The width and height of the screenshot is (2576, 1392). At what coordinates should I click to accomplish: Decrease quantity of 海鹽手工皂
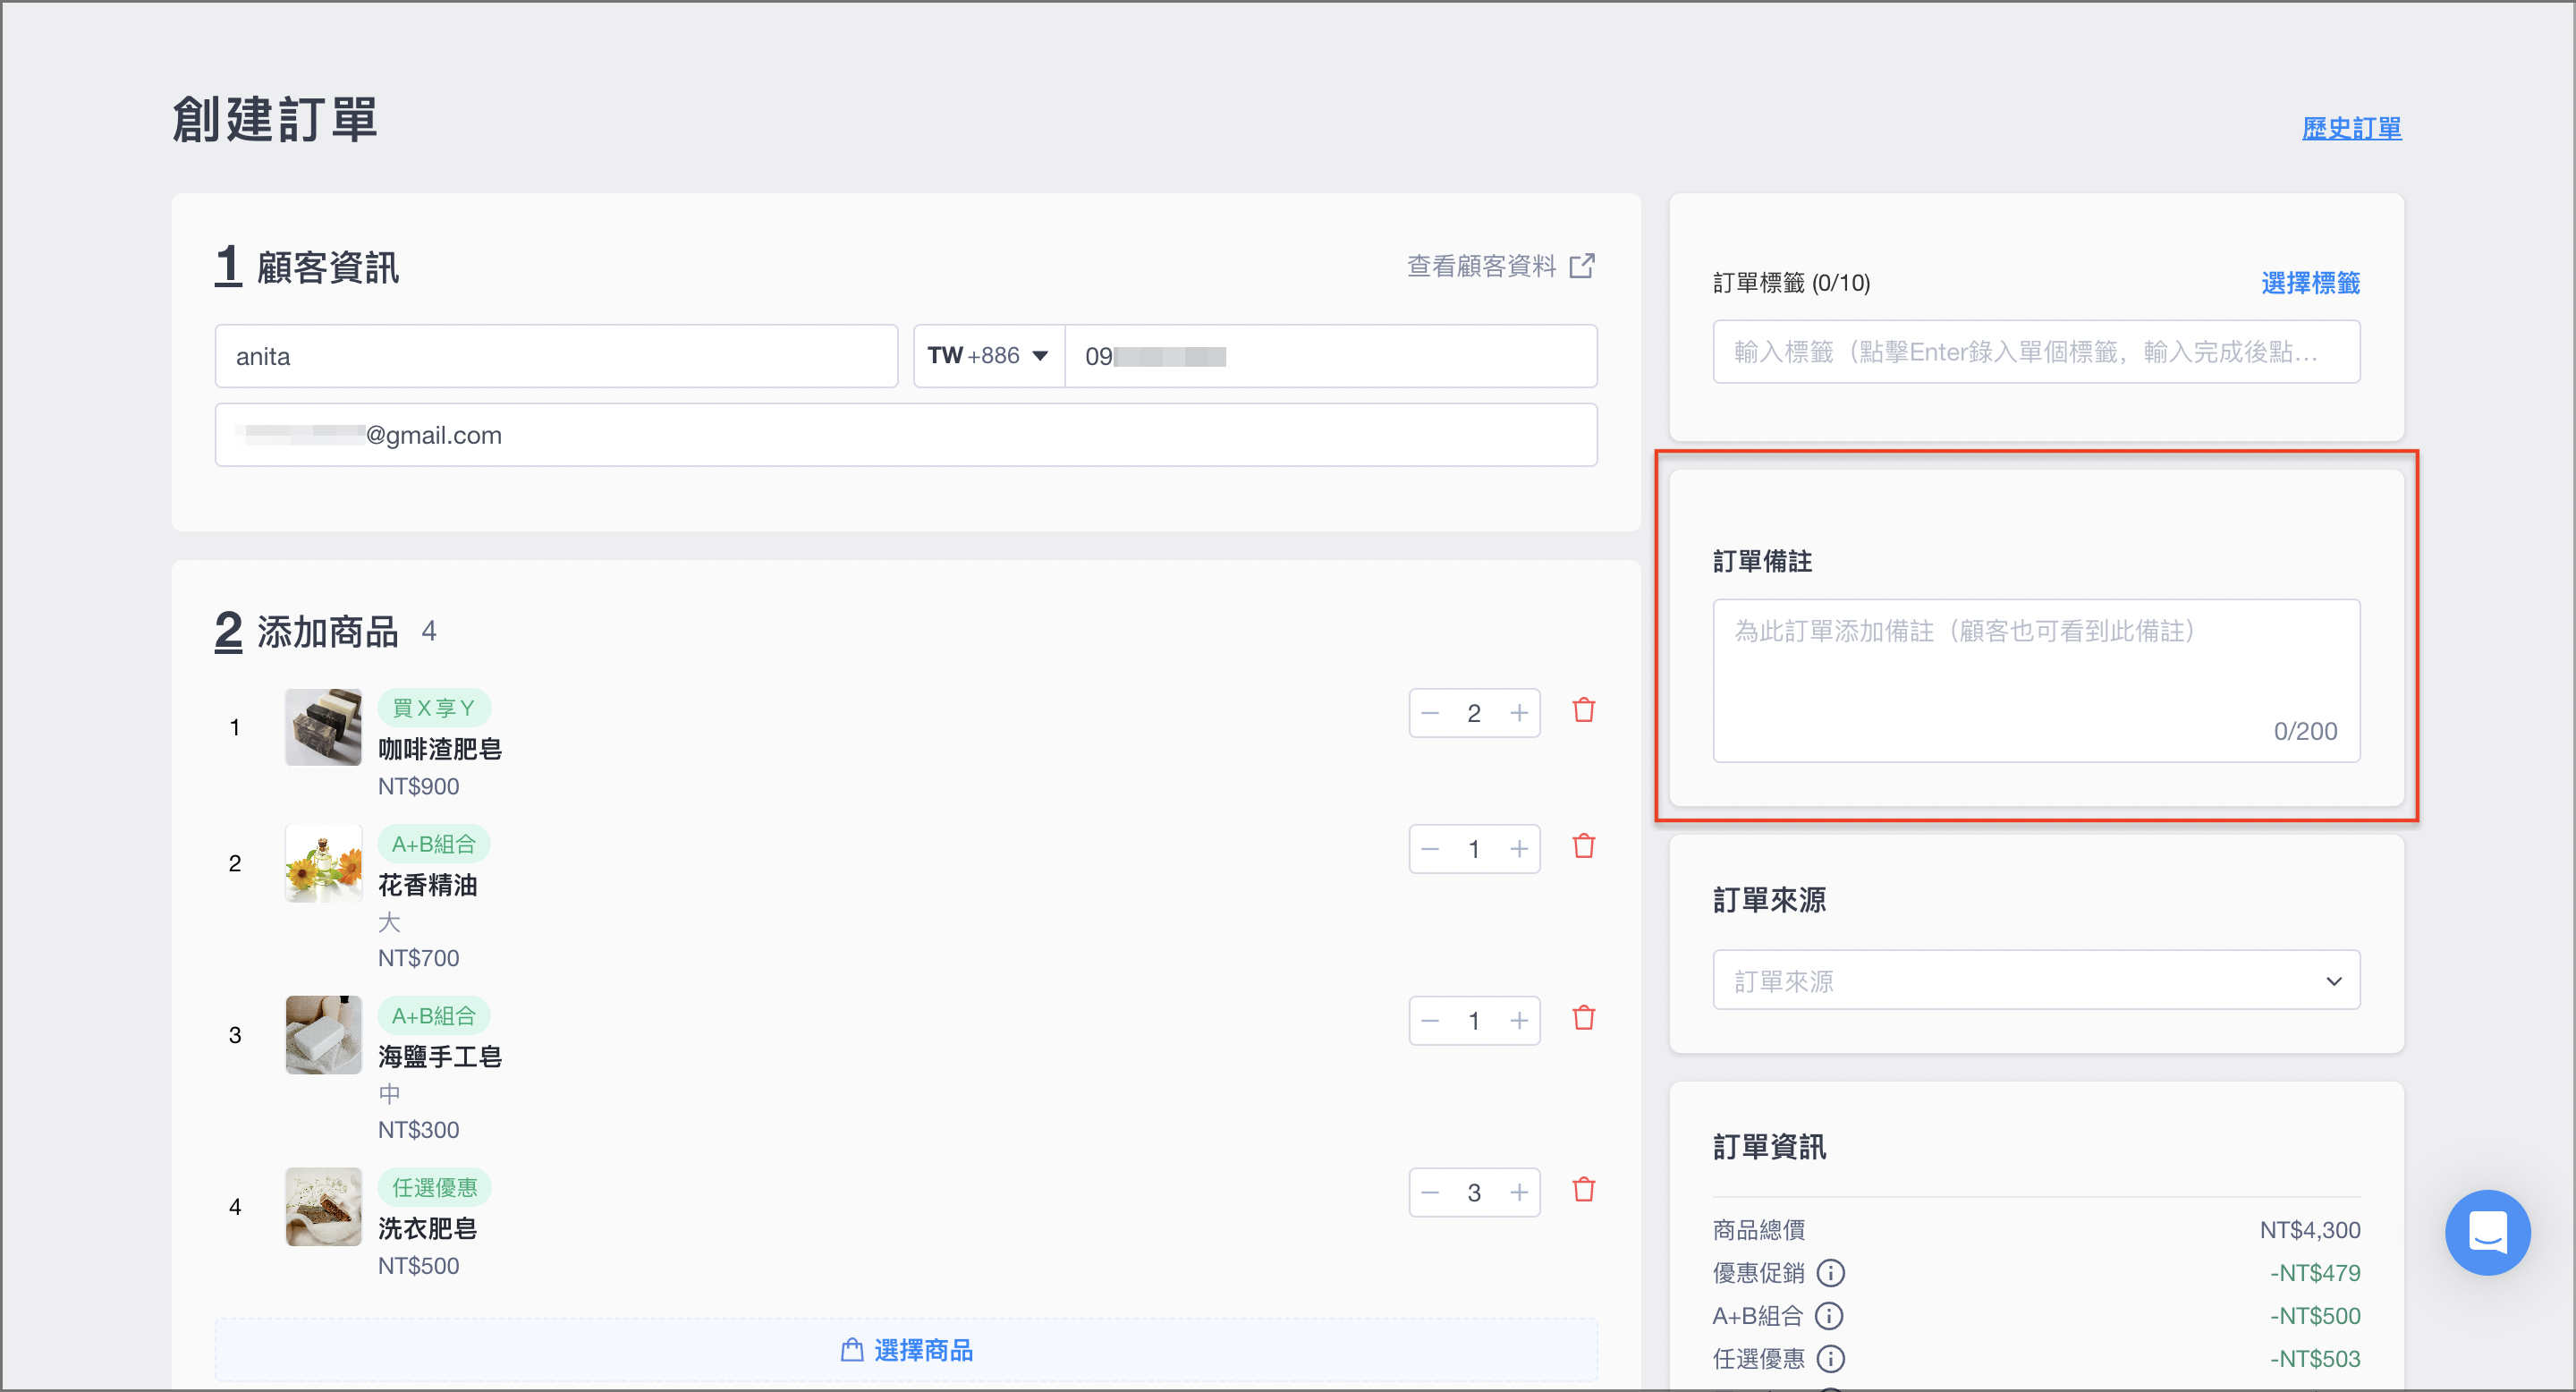coord(1429,1021)
